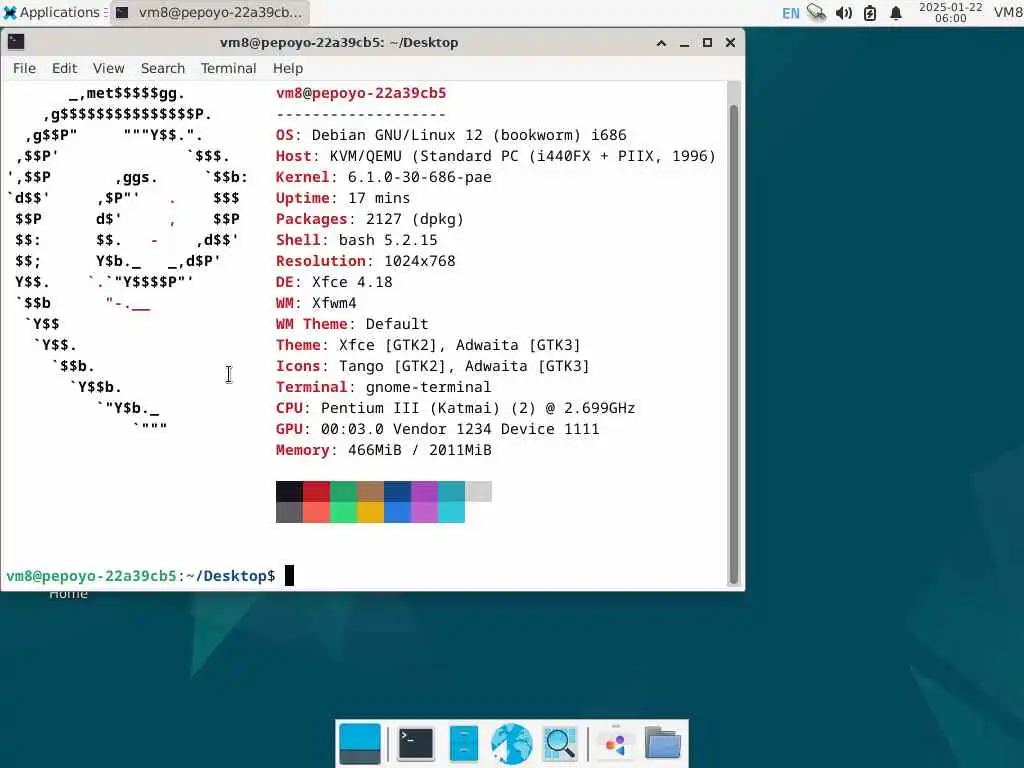This screenshot has width=1024, height=768.
Task: Minimize the terminal window
Action: coord(684,43)
